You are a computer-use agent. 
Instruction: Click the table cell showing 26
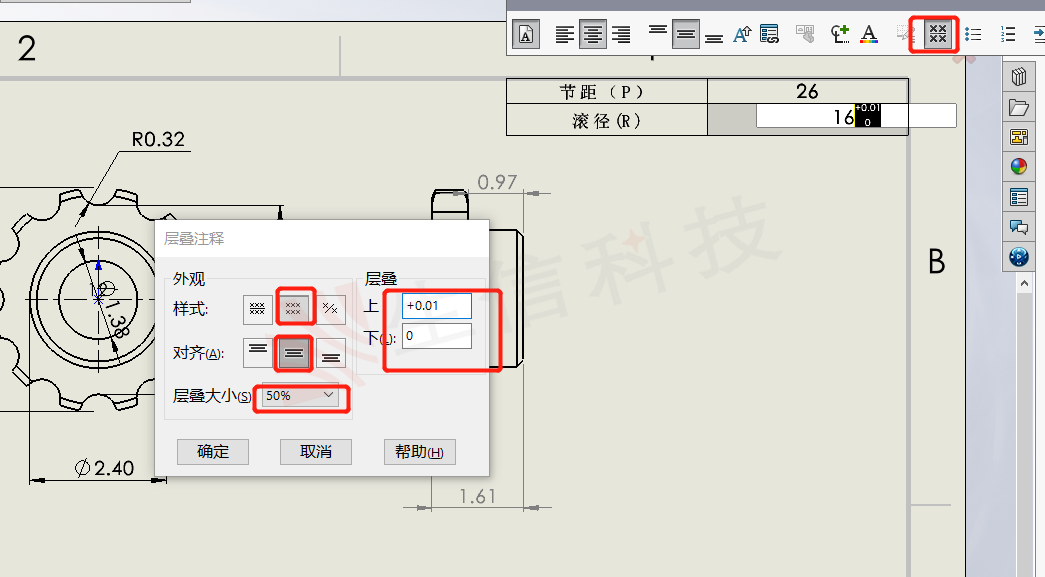[x=808, y=91]
